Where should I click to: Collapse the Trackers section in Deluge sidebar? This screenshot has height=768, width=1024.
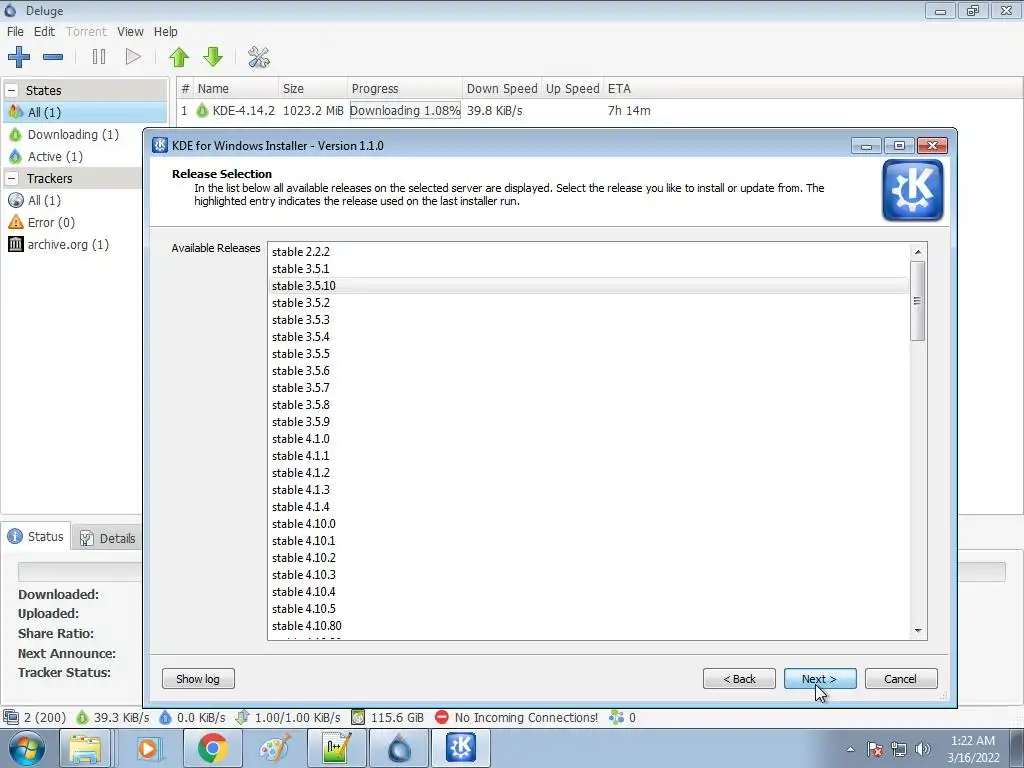coord(12,178)
